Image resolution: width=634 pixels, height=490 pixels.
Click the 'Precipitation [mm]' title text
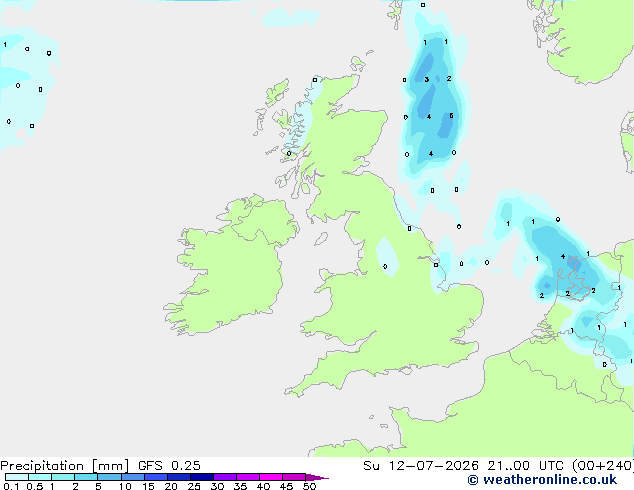point(64,466)
